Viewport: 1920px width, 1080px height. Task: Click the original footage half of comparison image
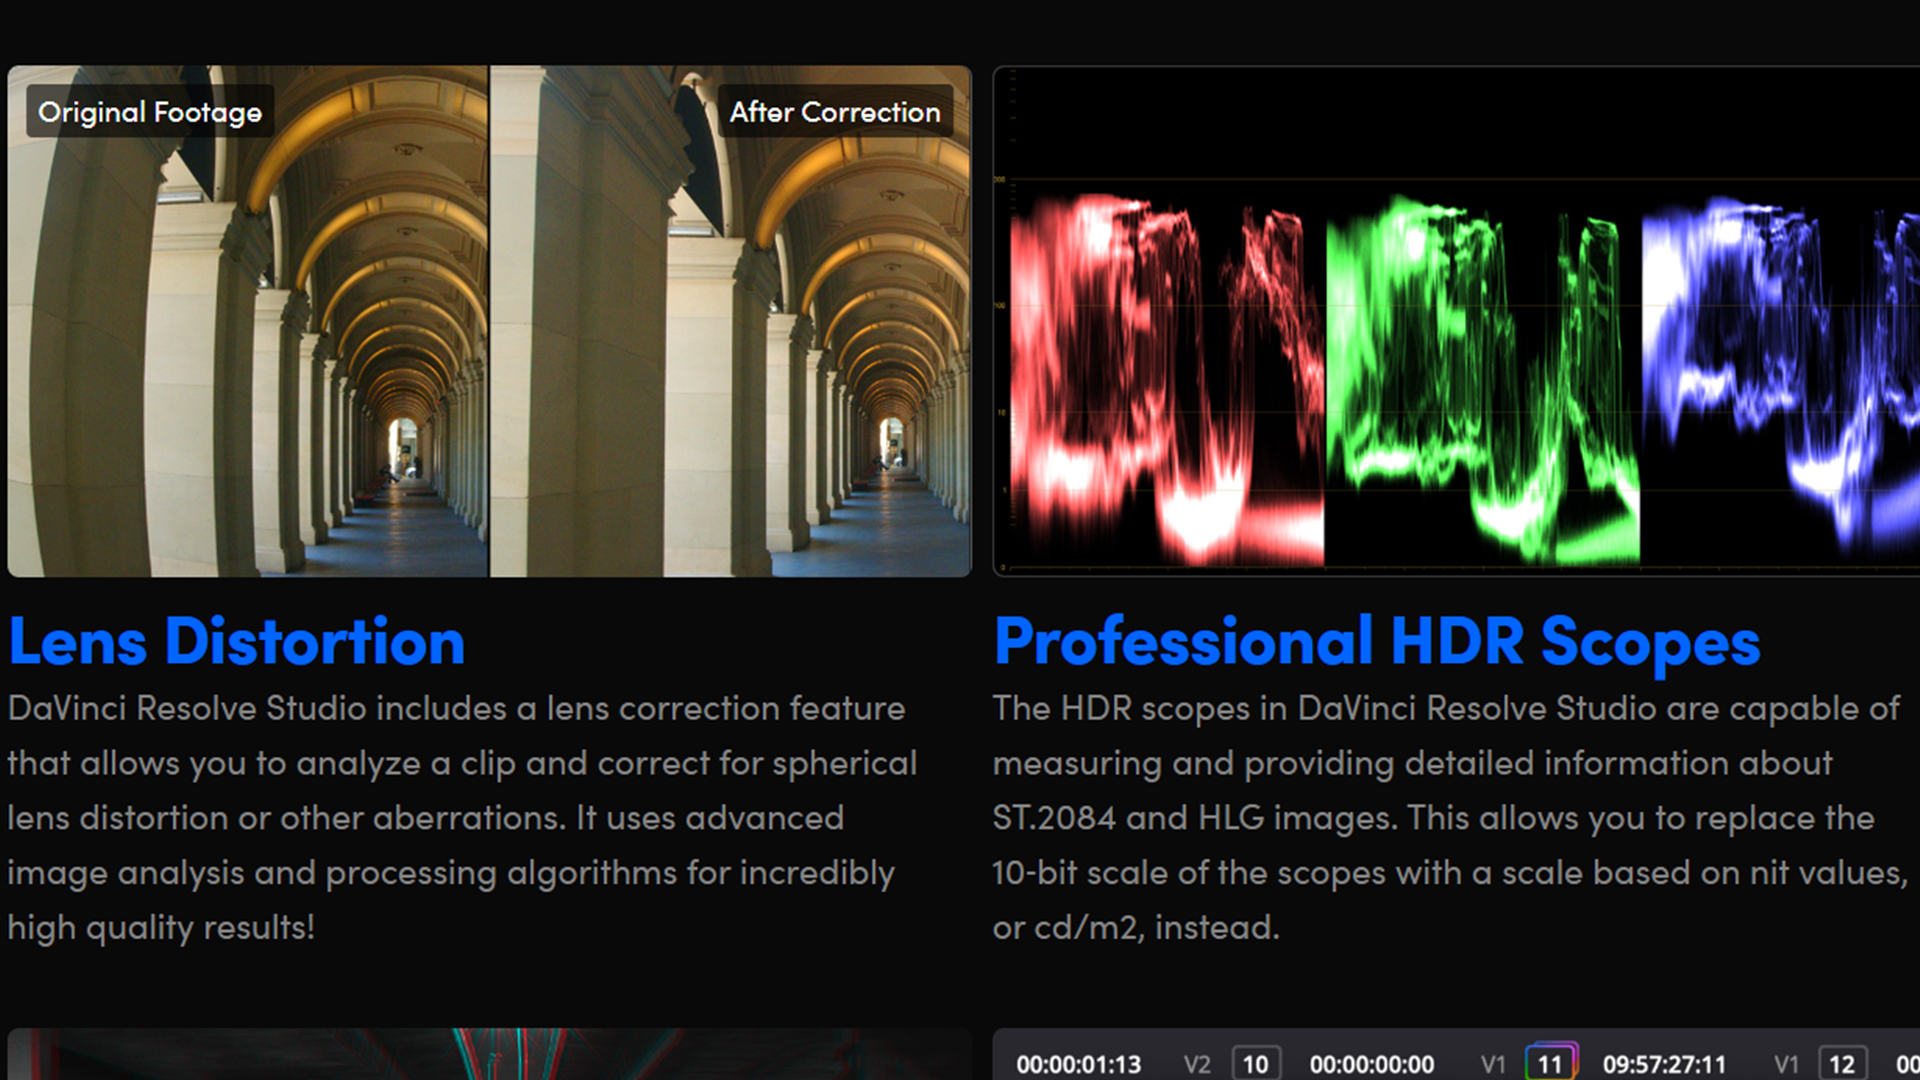tap(248, 350)
